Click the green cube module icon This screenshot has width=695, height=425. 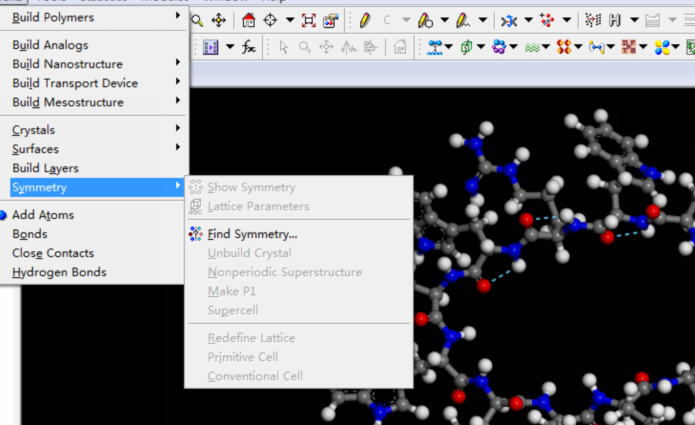(x=466, y=47)
